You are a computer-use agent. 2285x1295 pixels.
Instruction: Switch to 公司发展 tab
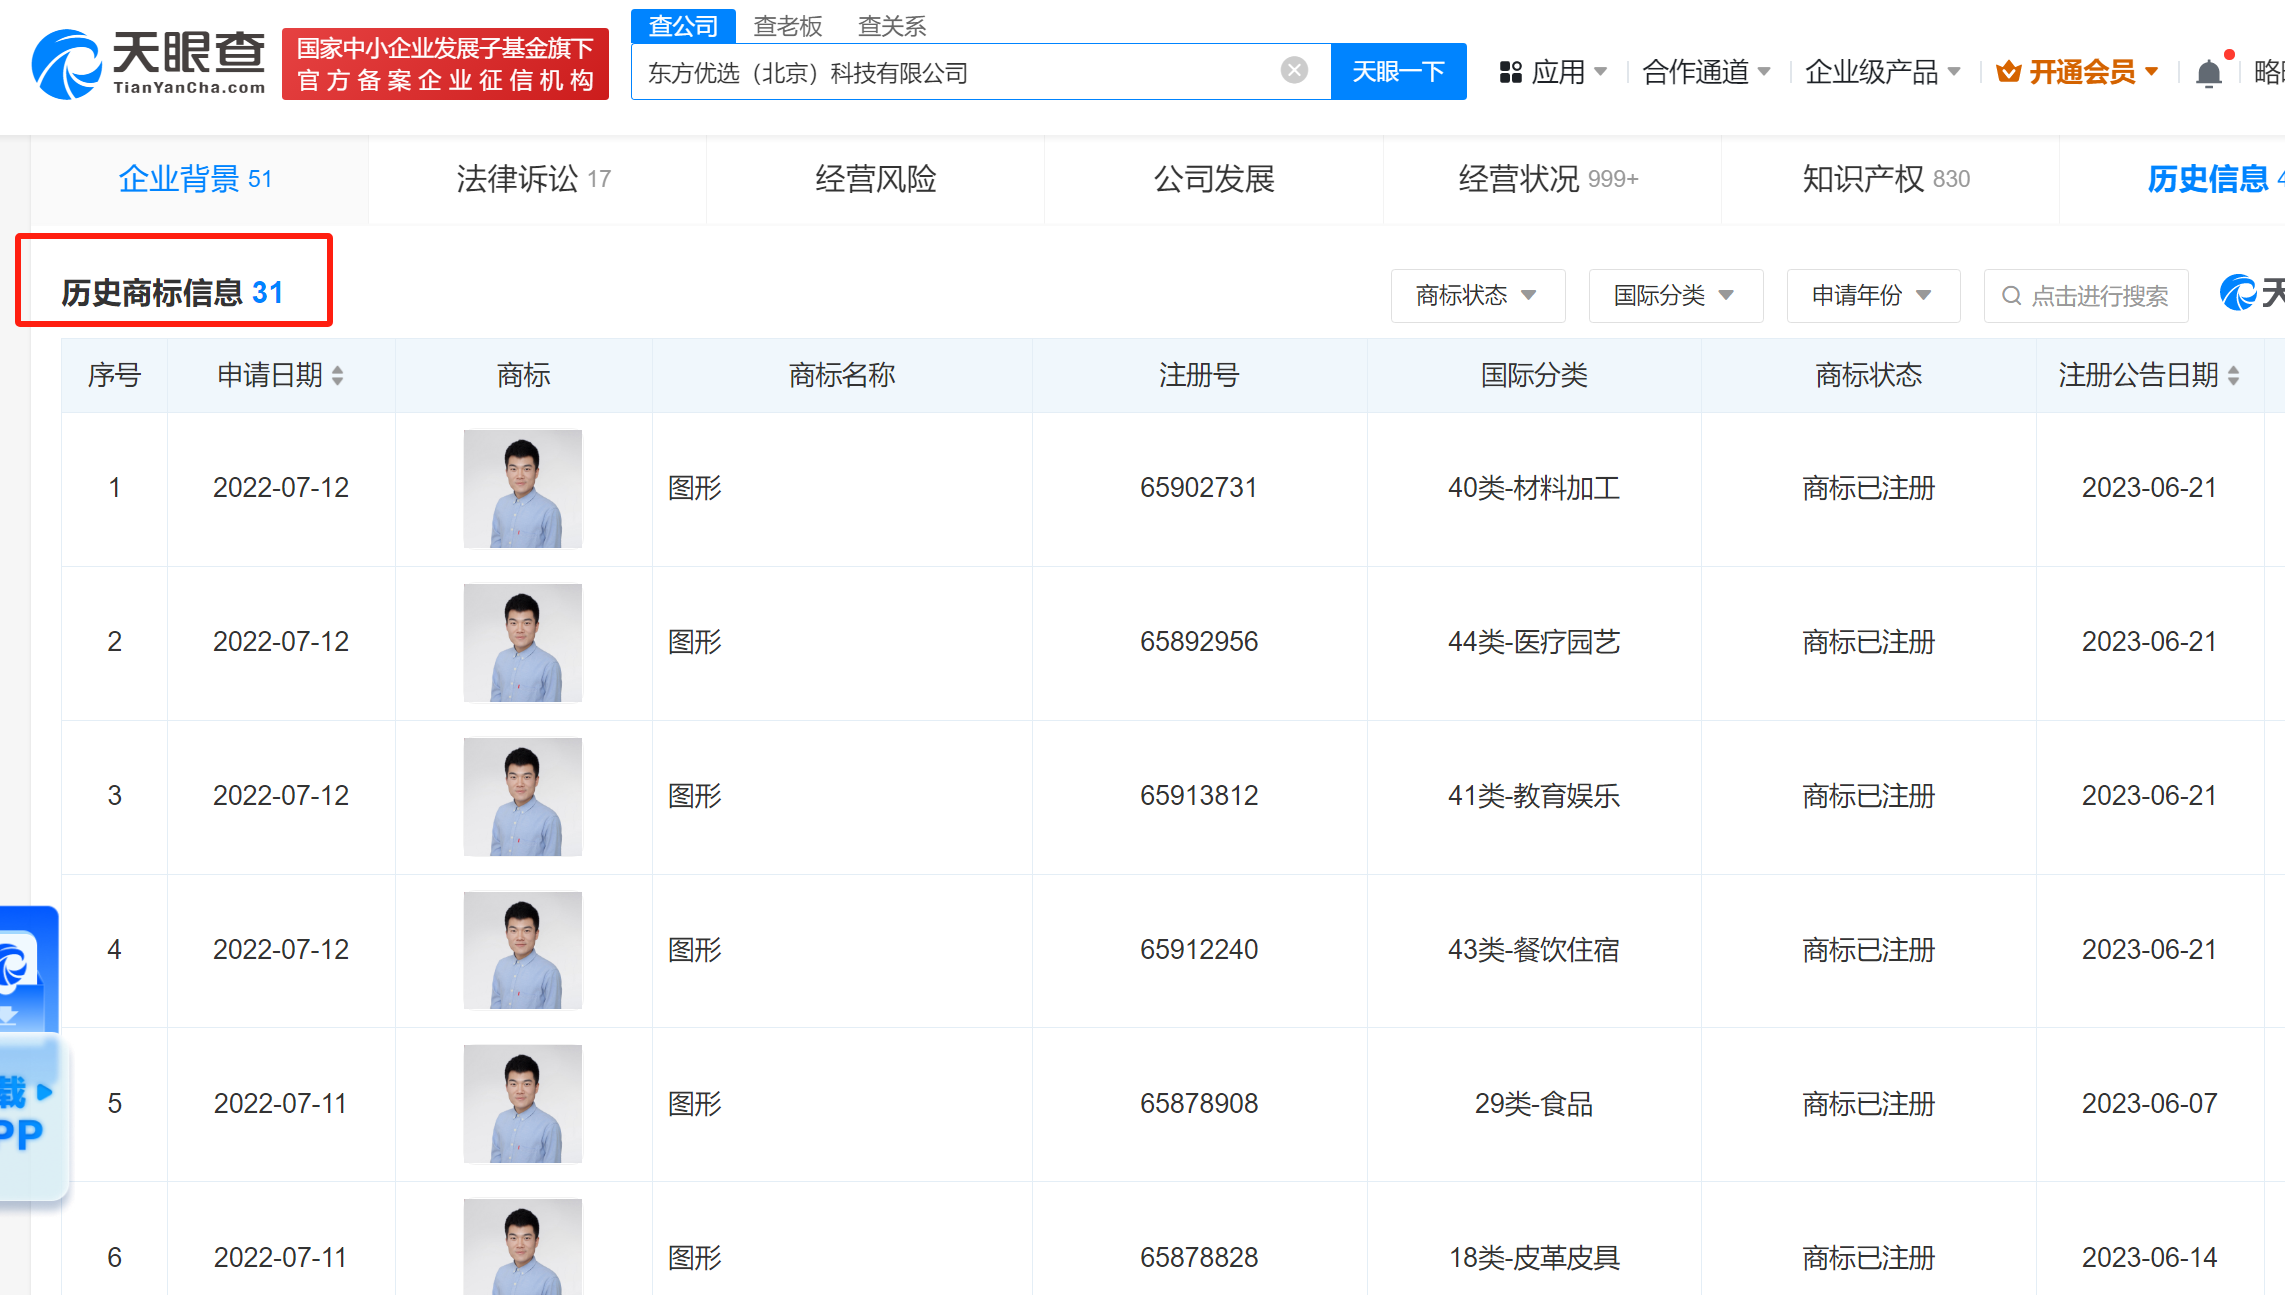click(x=1214, y=179)
